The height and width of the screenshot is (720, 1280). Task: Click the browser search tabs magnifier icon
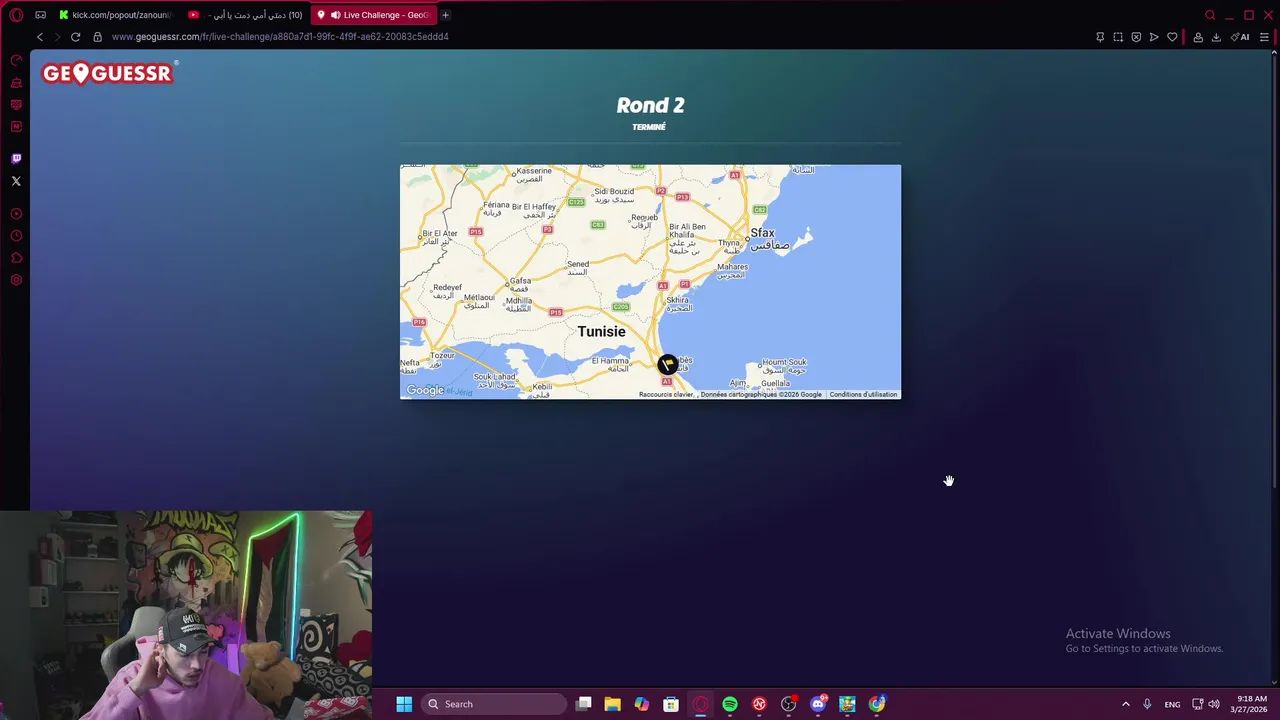[1210, 15]
